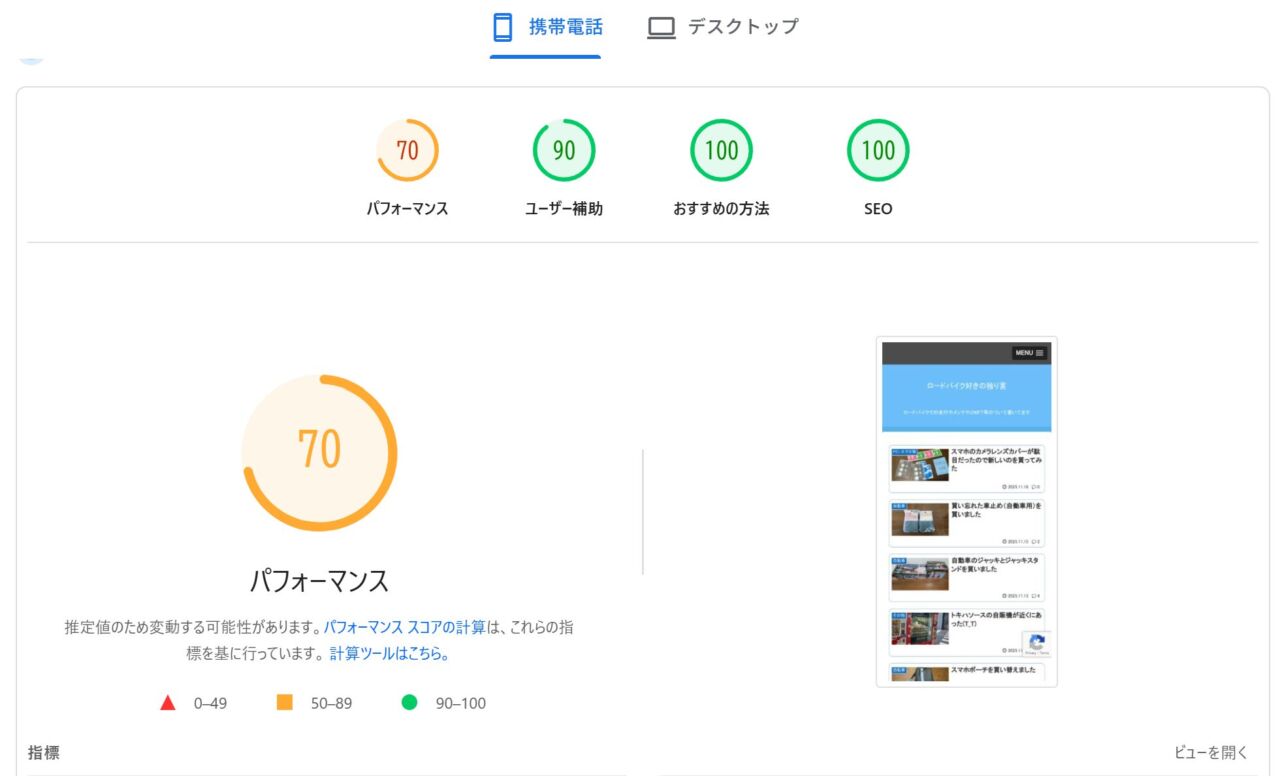
Task: Click the orange square 50–89 legend icon
Action: pos(285,703)
